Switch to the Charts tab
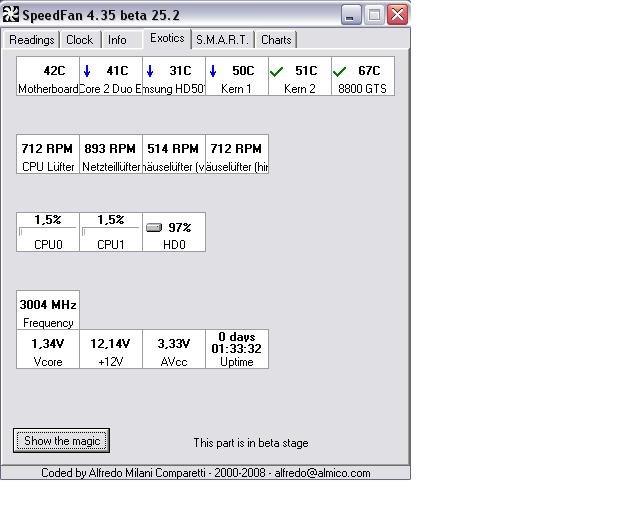640x512 pixels. [276, 40]
